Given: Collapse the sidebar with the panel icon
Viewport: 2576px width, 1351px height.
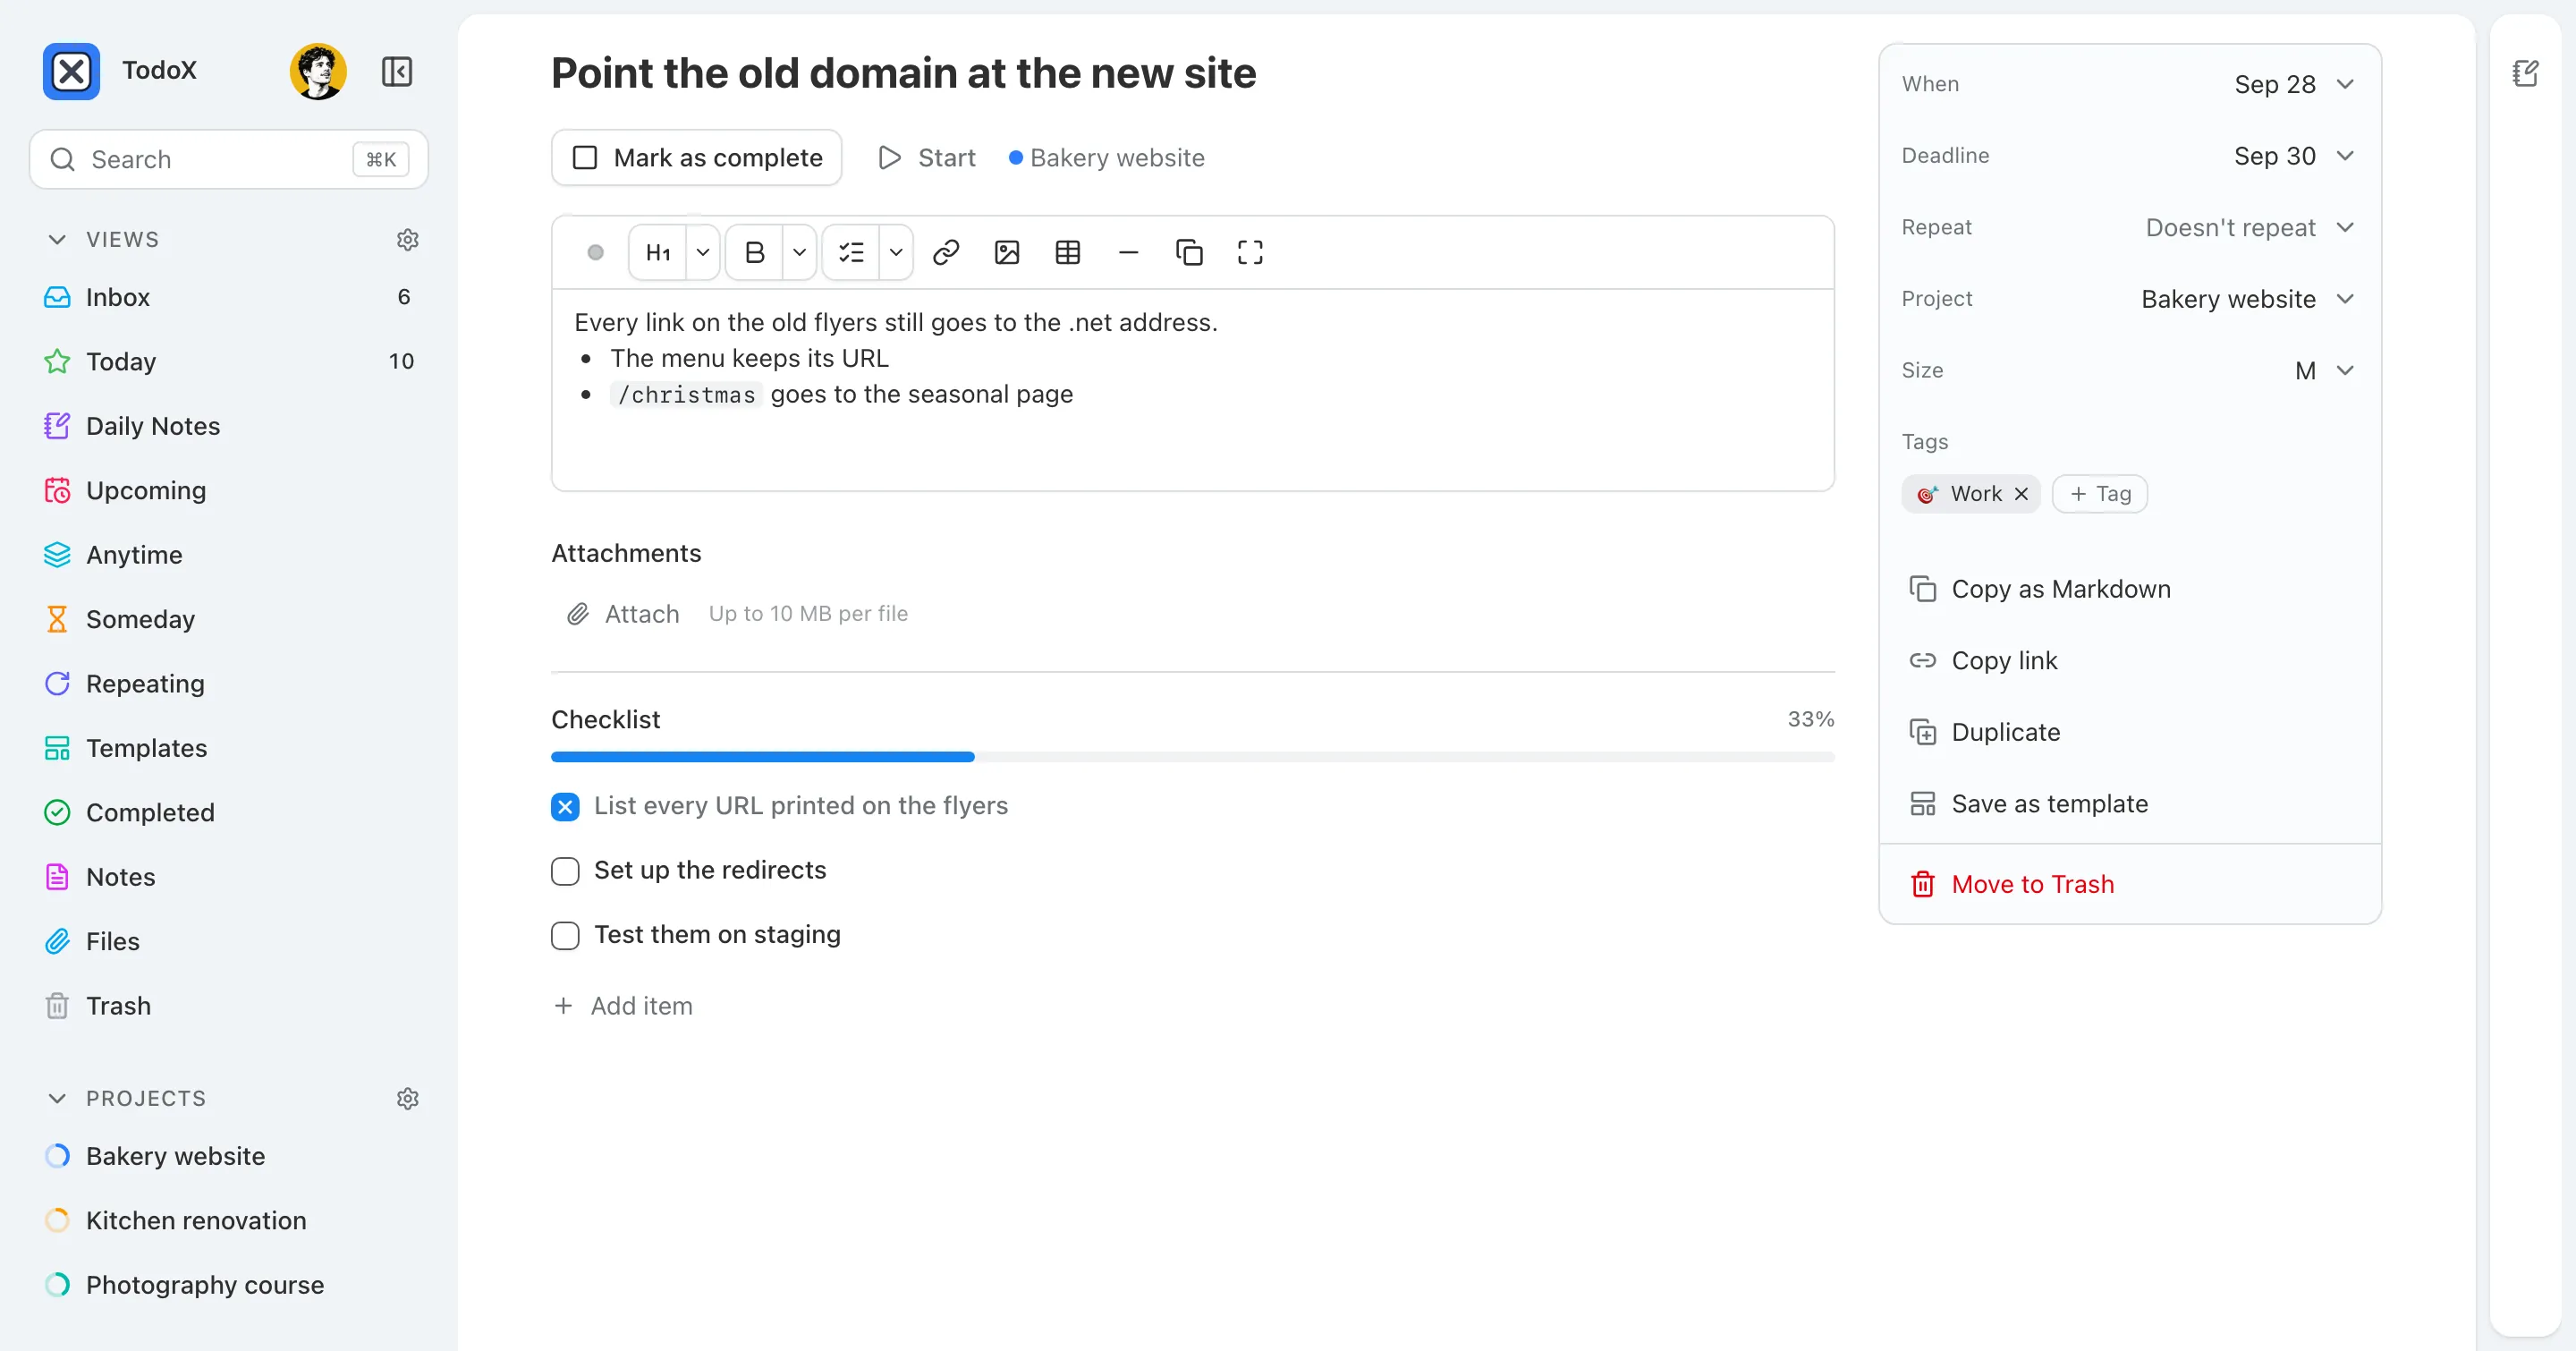Looking at the screenshot, I should (x=397, y=71).
